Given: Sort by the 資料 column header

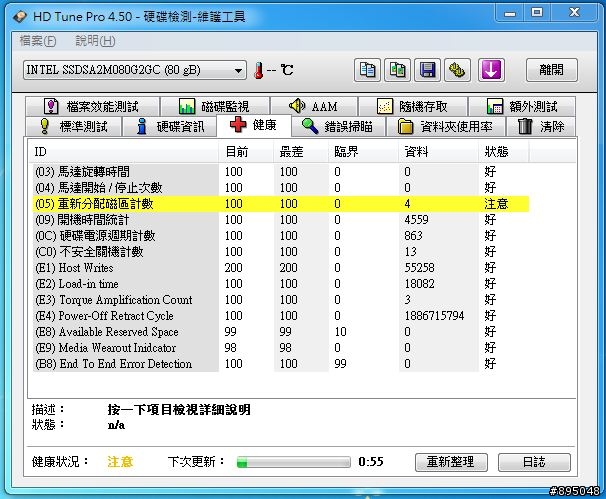Looking at the screenshot, I should tap(439, 152).
